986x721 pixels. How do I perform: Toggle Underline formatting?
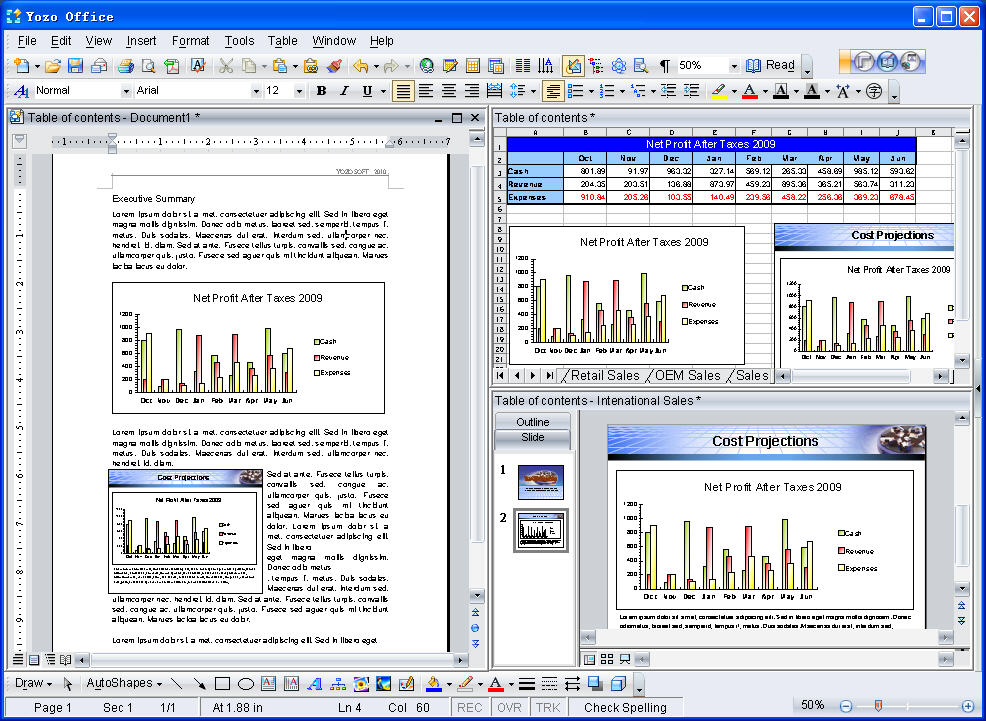pos(367,91)
